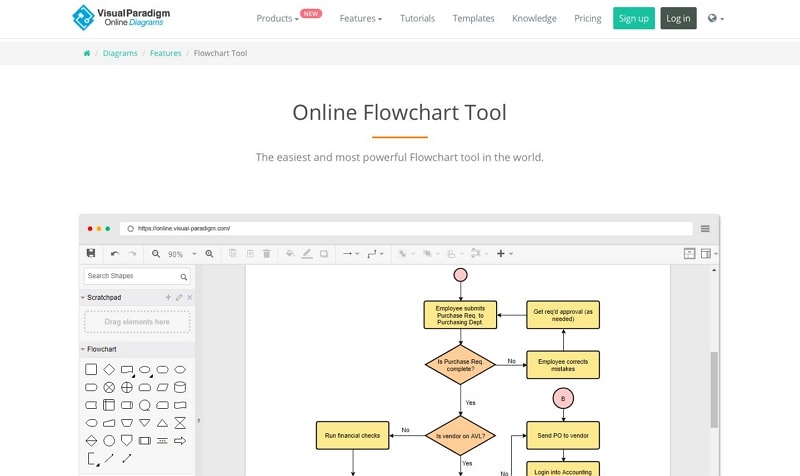The image size is (800, 476).
Task: Click the Log in button
Action: click(678, 18)
